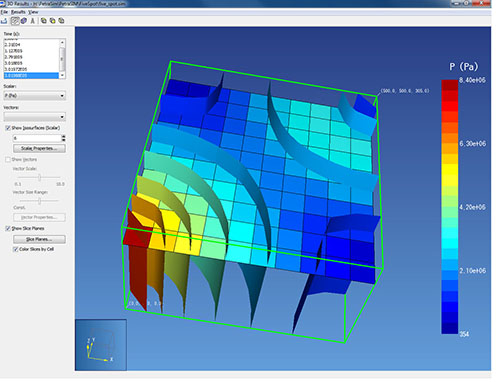Select the boxed view-mode toolbar icon

(x=15, y=21)
